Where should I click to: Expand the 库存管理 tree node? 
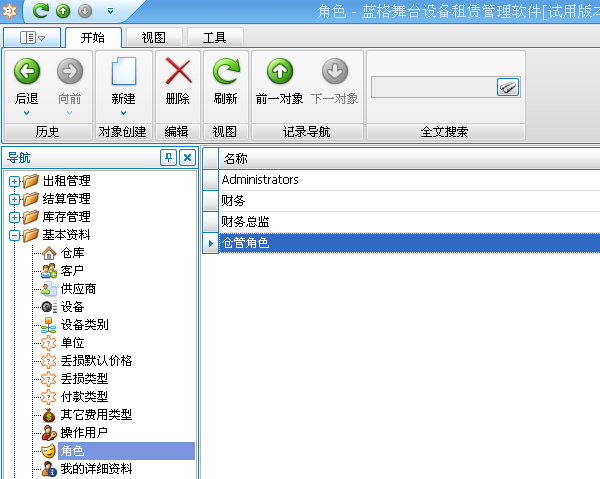[14, 217]
